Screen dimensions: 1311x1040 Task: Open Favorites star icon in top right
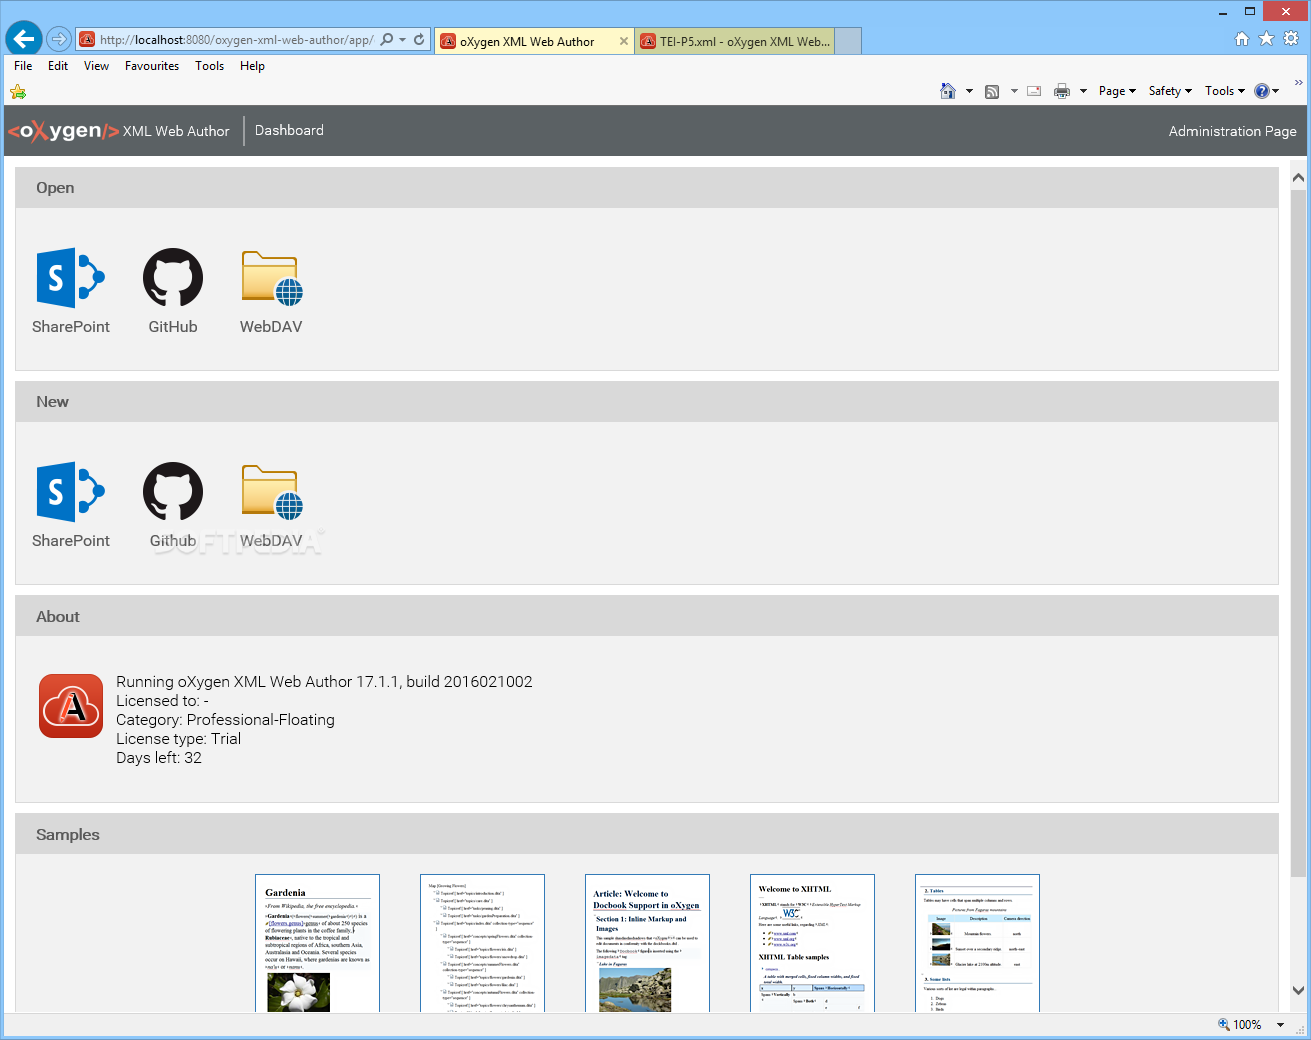tap(1266, 38)
